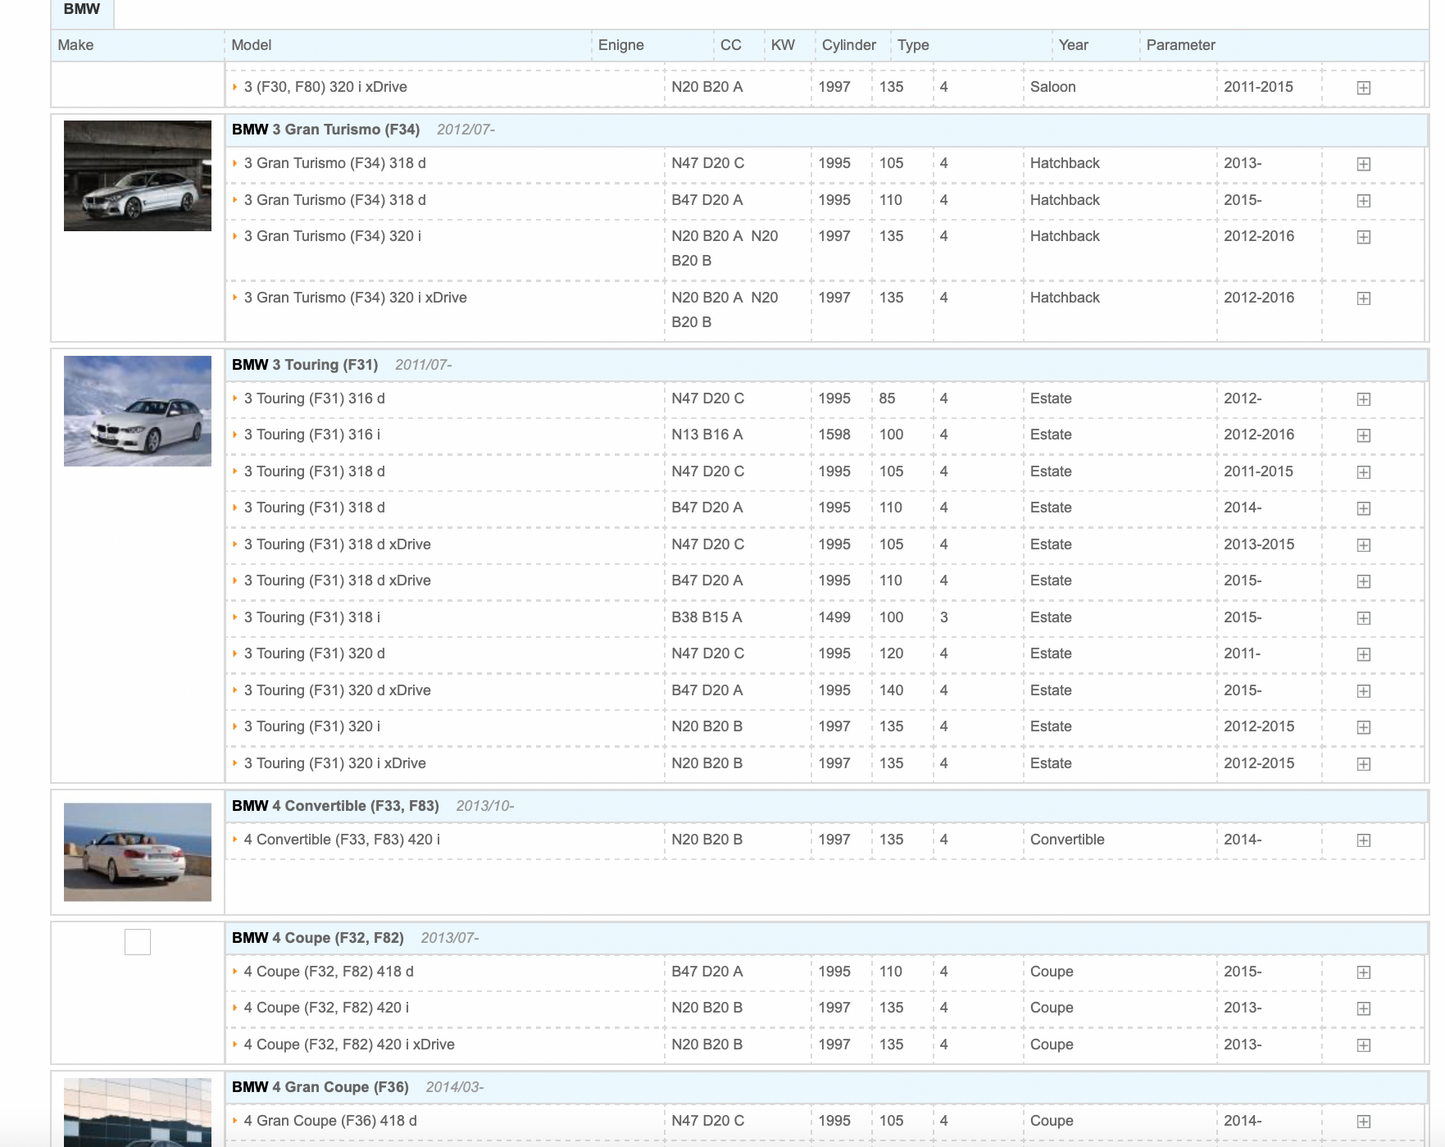
Task: Click the Year column header
Action: click(1073, 45)
